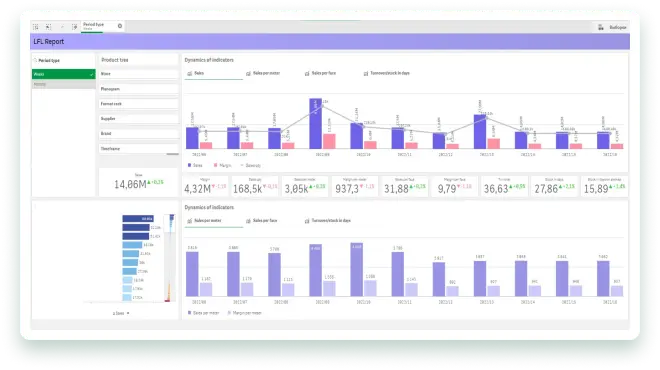Image resolution: width=660 pixels, height=370 pixels.
Task: Click chart icon of lower Sales per meter tab
Action: pos(190,221)
